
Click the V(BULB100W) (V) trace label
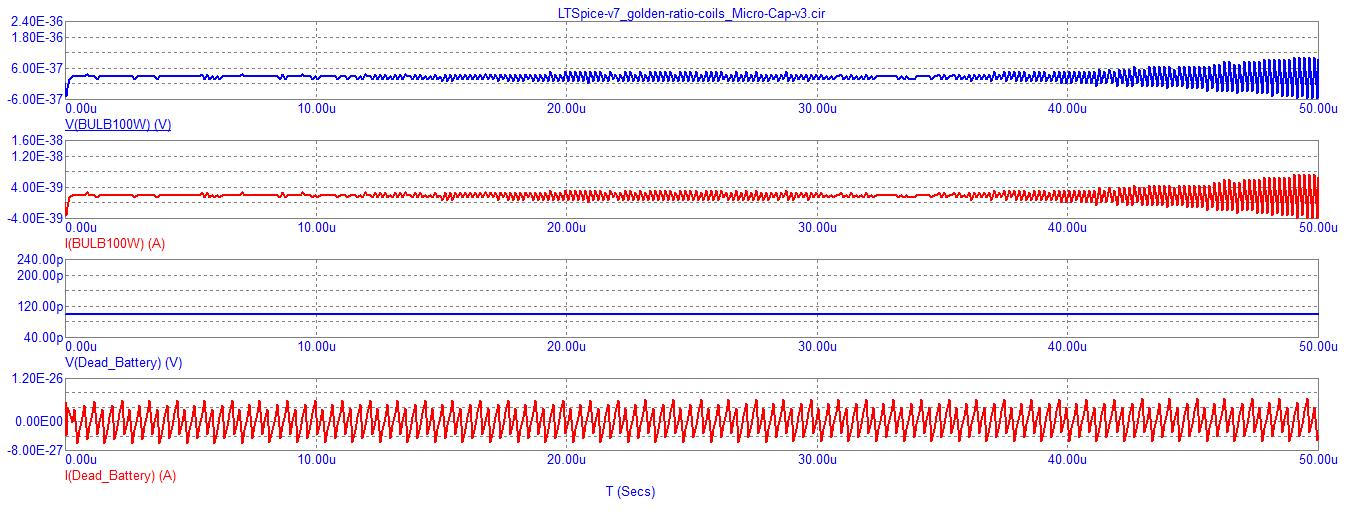[117, 124]
